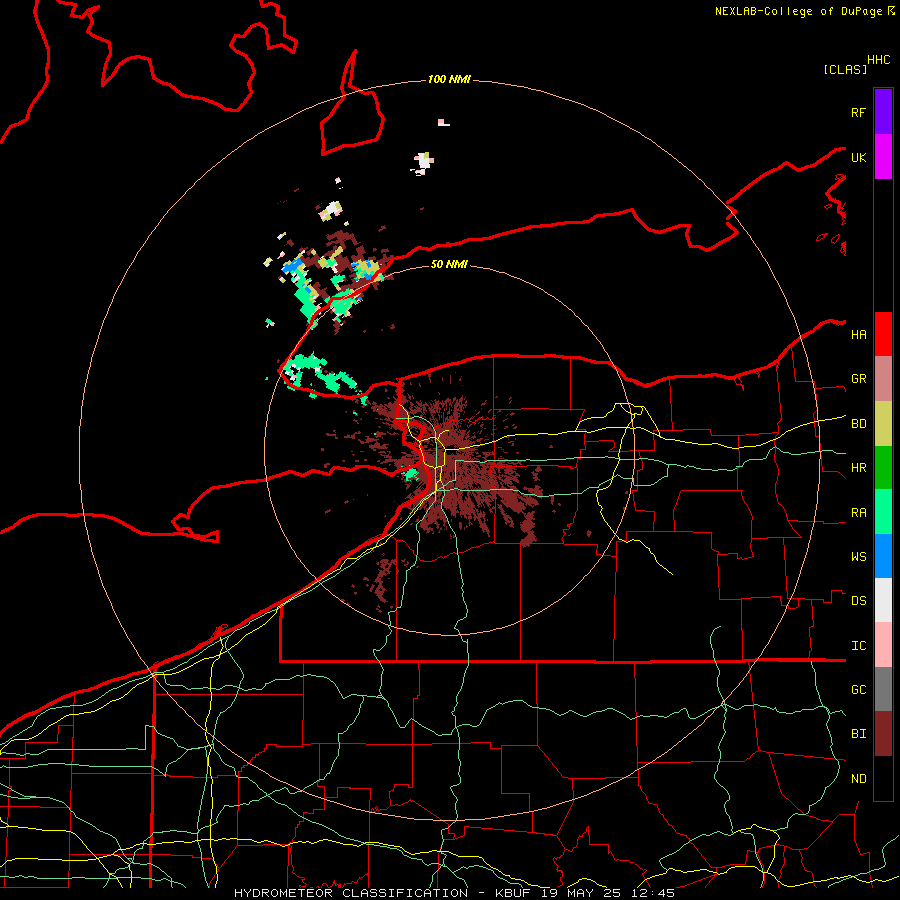Click the 'BD' legend label
The width and height of the screenshot is (900, 900).
tap(858, 424)
